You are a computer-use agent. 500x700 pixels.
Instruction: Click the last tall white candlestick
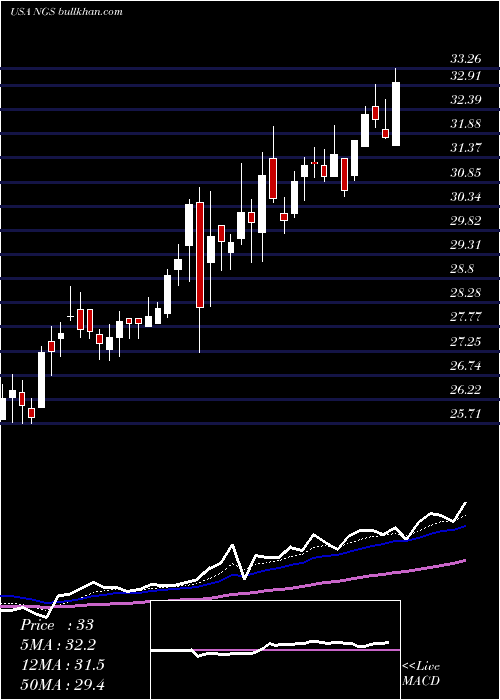396,114
